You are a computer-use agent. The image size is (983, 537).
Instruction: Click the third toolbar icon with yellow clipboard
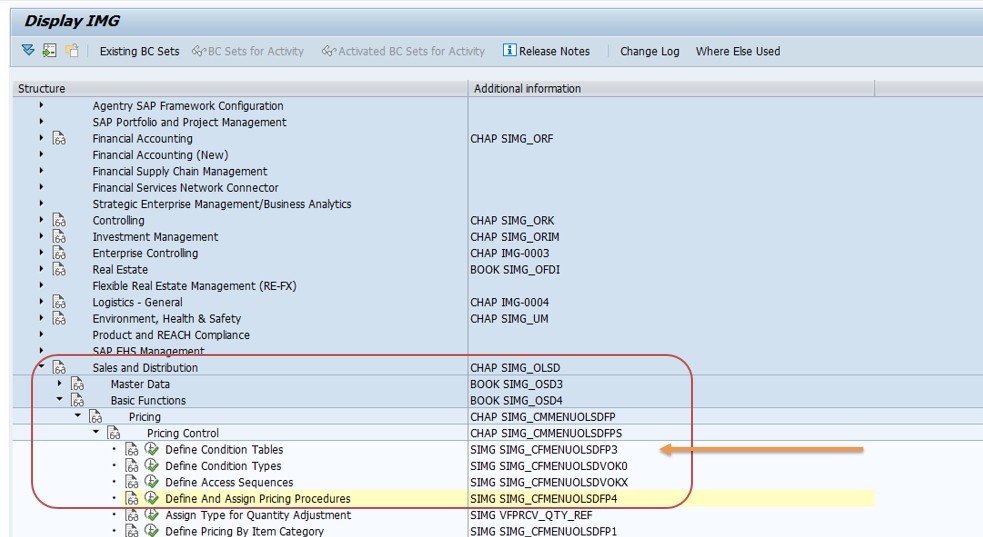(72, 51)
